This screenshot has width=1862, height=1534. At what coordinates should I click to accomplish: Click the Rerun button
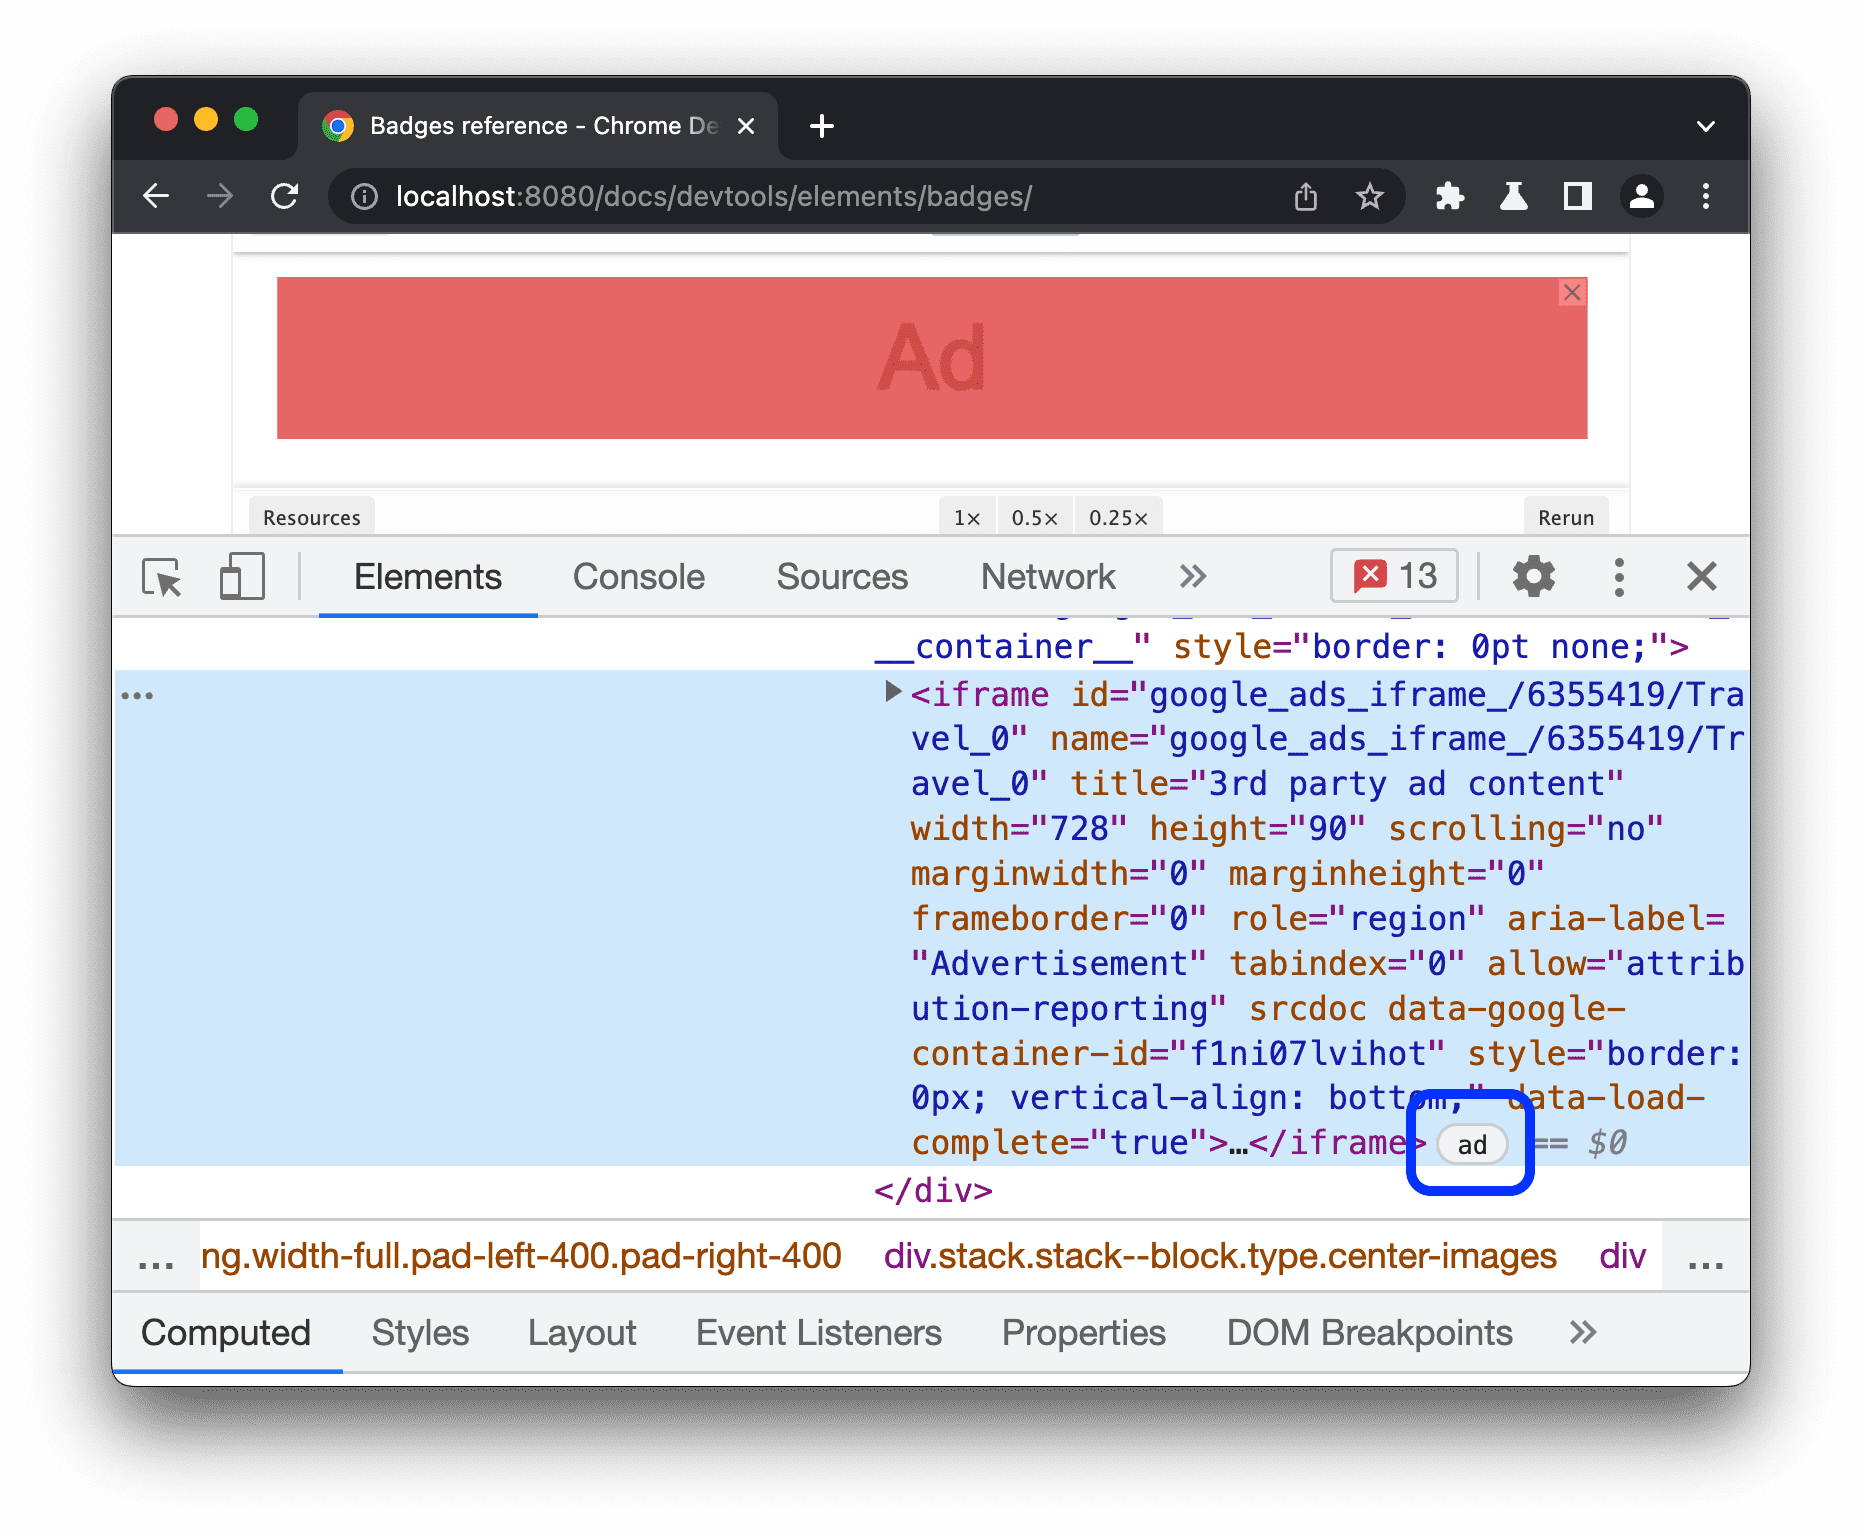point(1565,517)
